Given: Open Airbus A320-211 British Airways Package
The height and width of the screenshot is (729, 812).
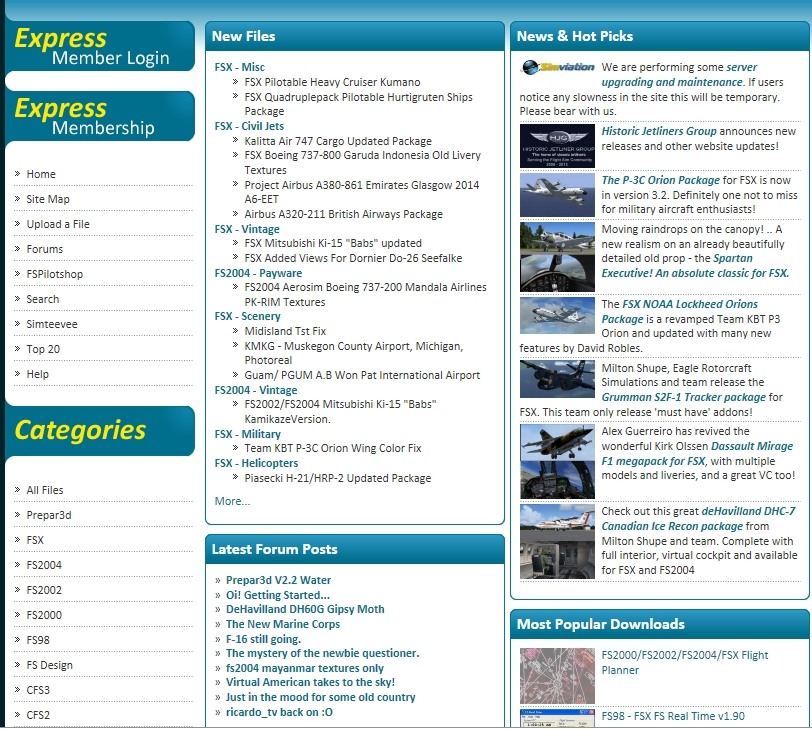Looking at the screenshot, I should click(x=344, y=214).
